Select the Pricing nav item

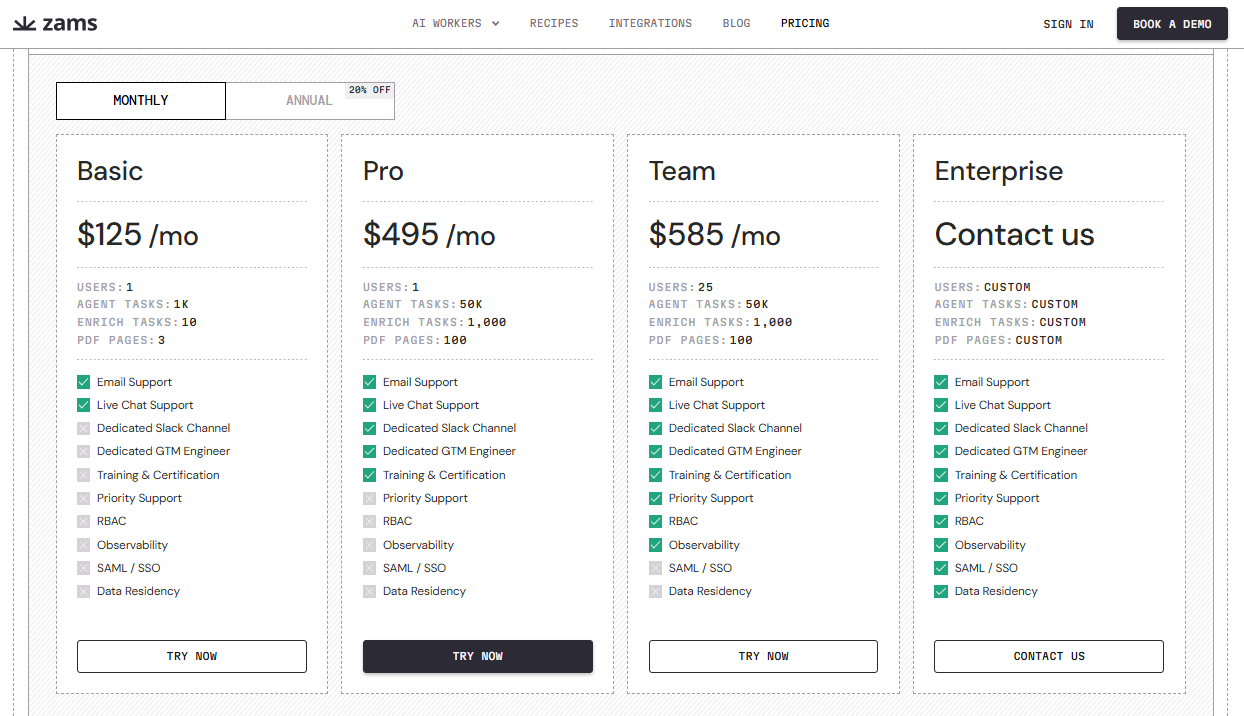pyautogui.click(x=805, y=23)
